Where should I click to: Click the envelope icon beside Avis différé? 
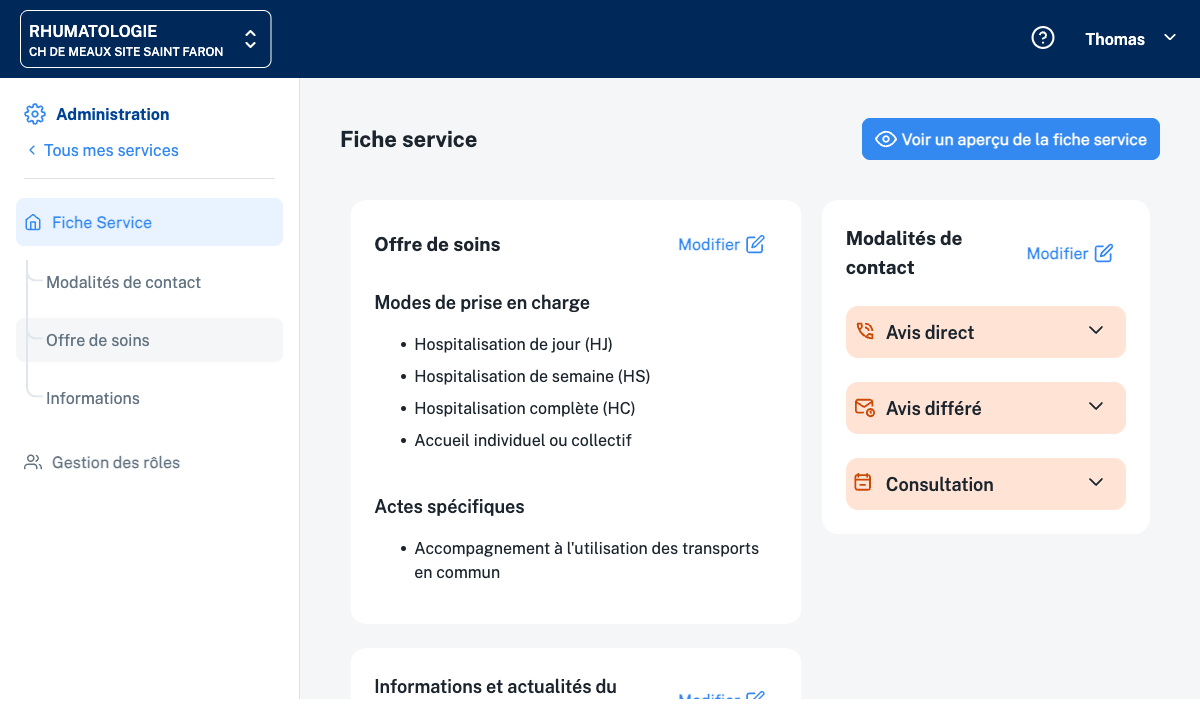864,408
